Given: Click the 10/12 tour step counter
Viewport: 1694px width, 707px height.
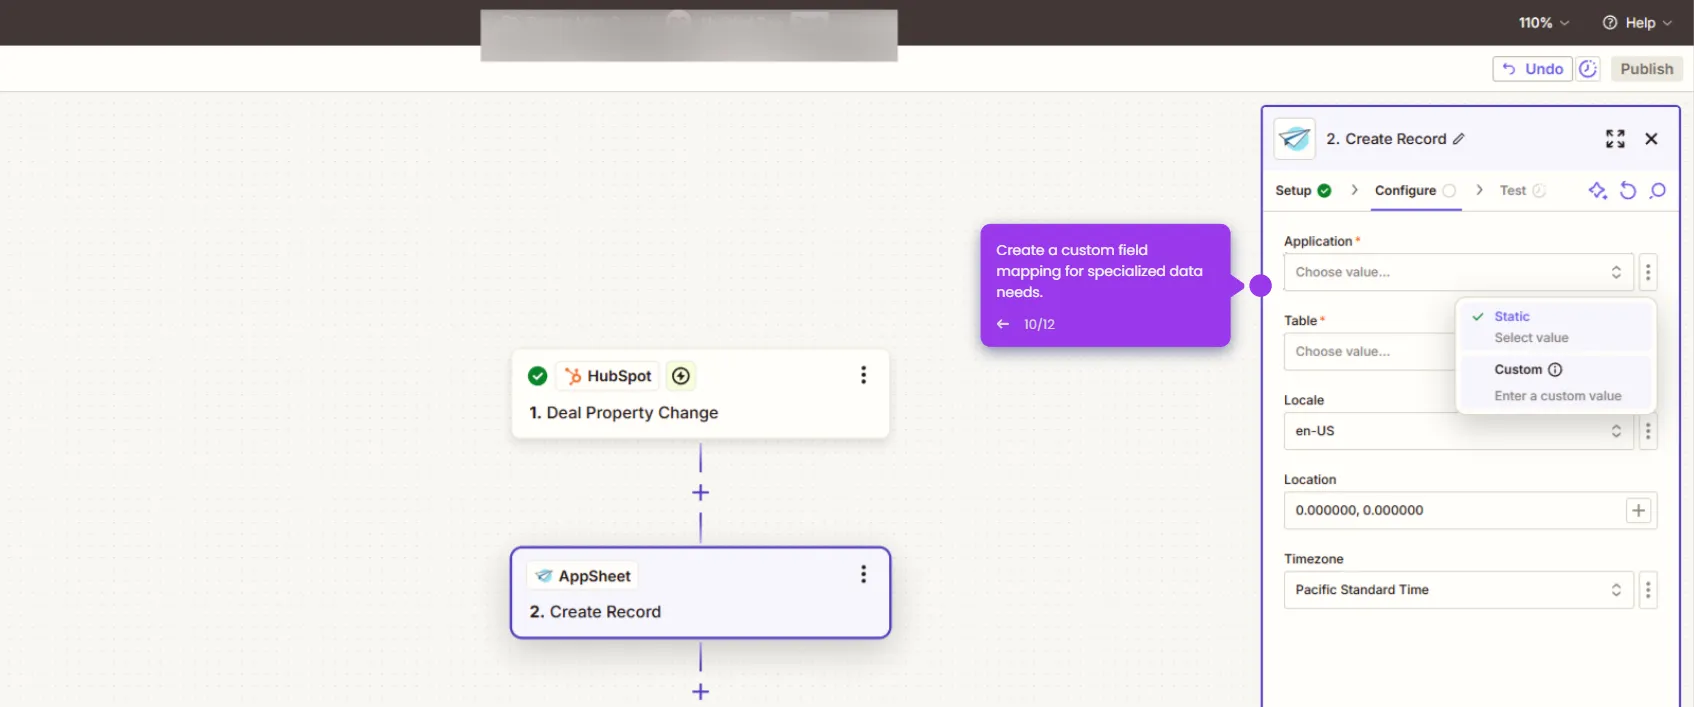Looking at the screenshot, I should (1039, 324).
